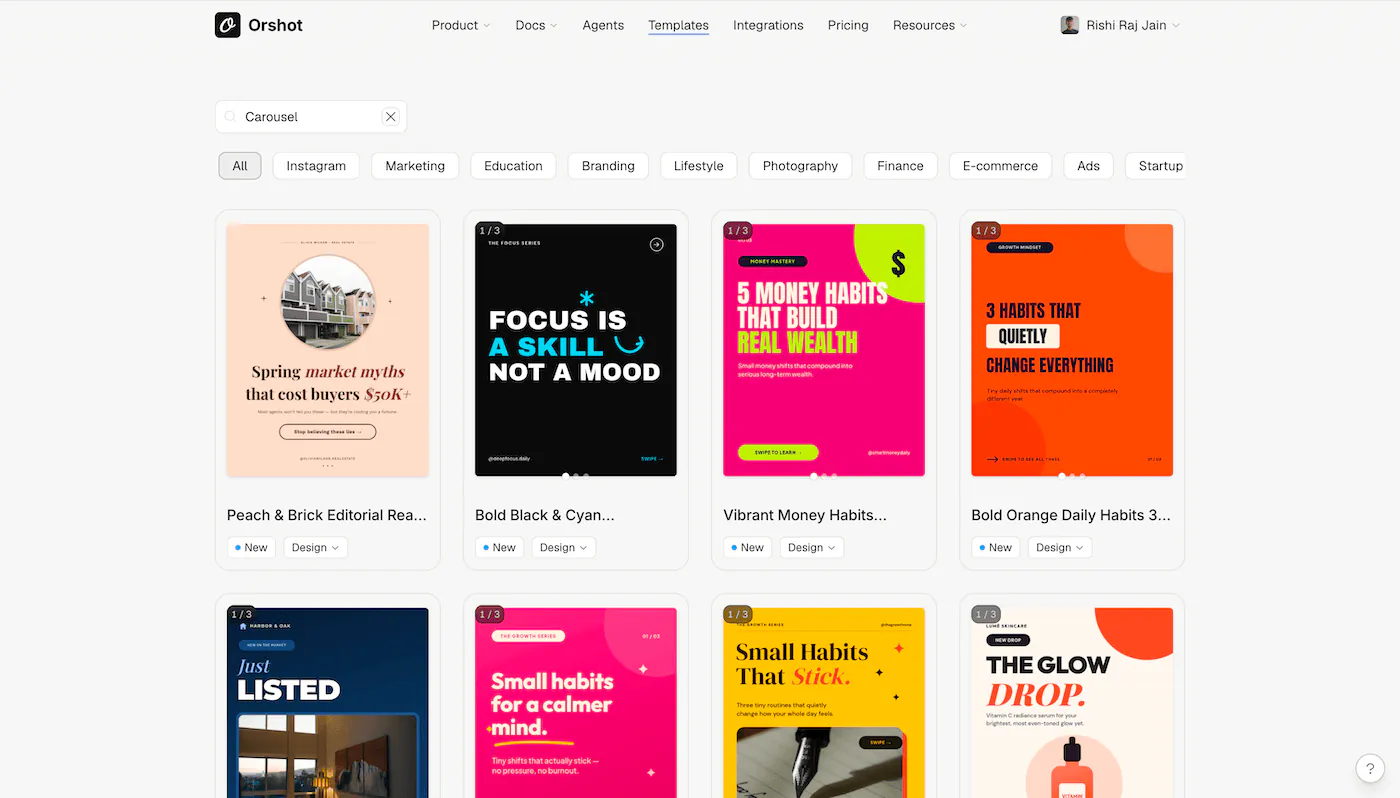Viewport: 1400px width, 798px height.
Task: Click Rishi Raj Jain's avatar picture
Action: [x=1070, y=25]
